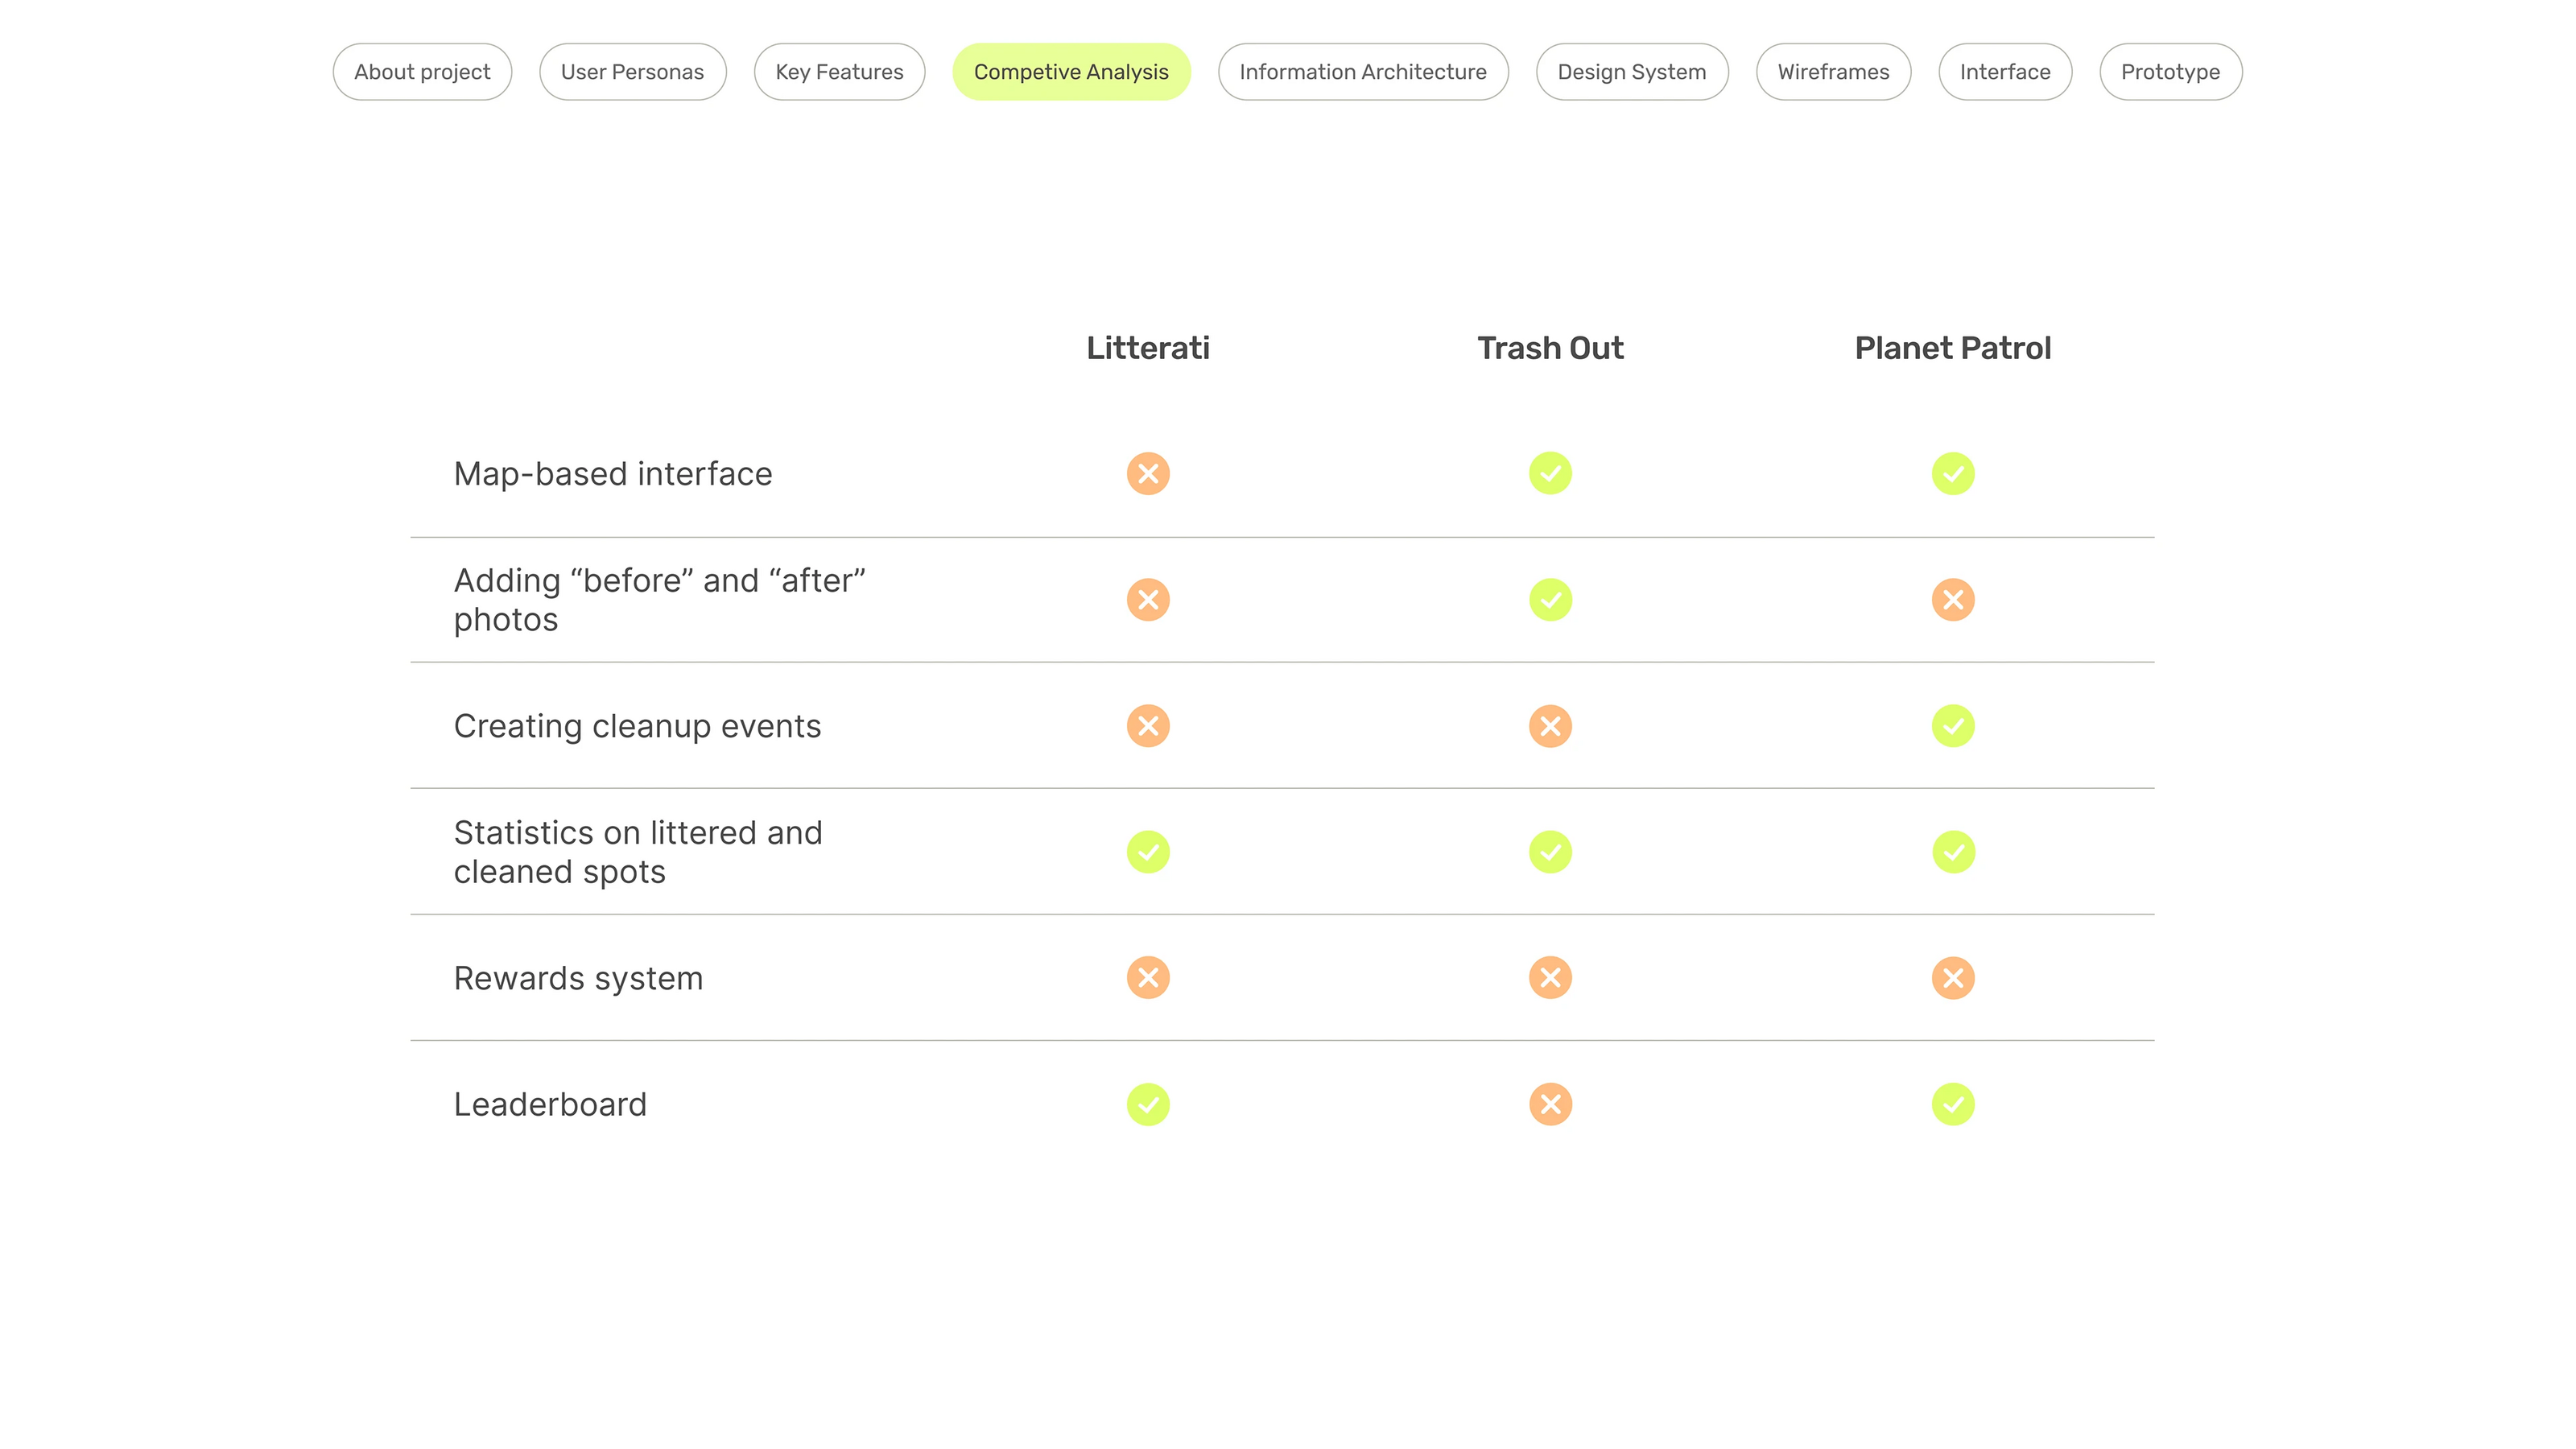Click Litterati's checkmark for Statistics row
This screenshot has height=1449, width=2576.
point(1148,852)
